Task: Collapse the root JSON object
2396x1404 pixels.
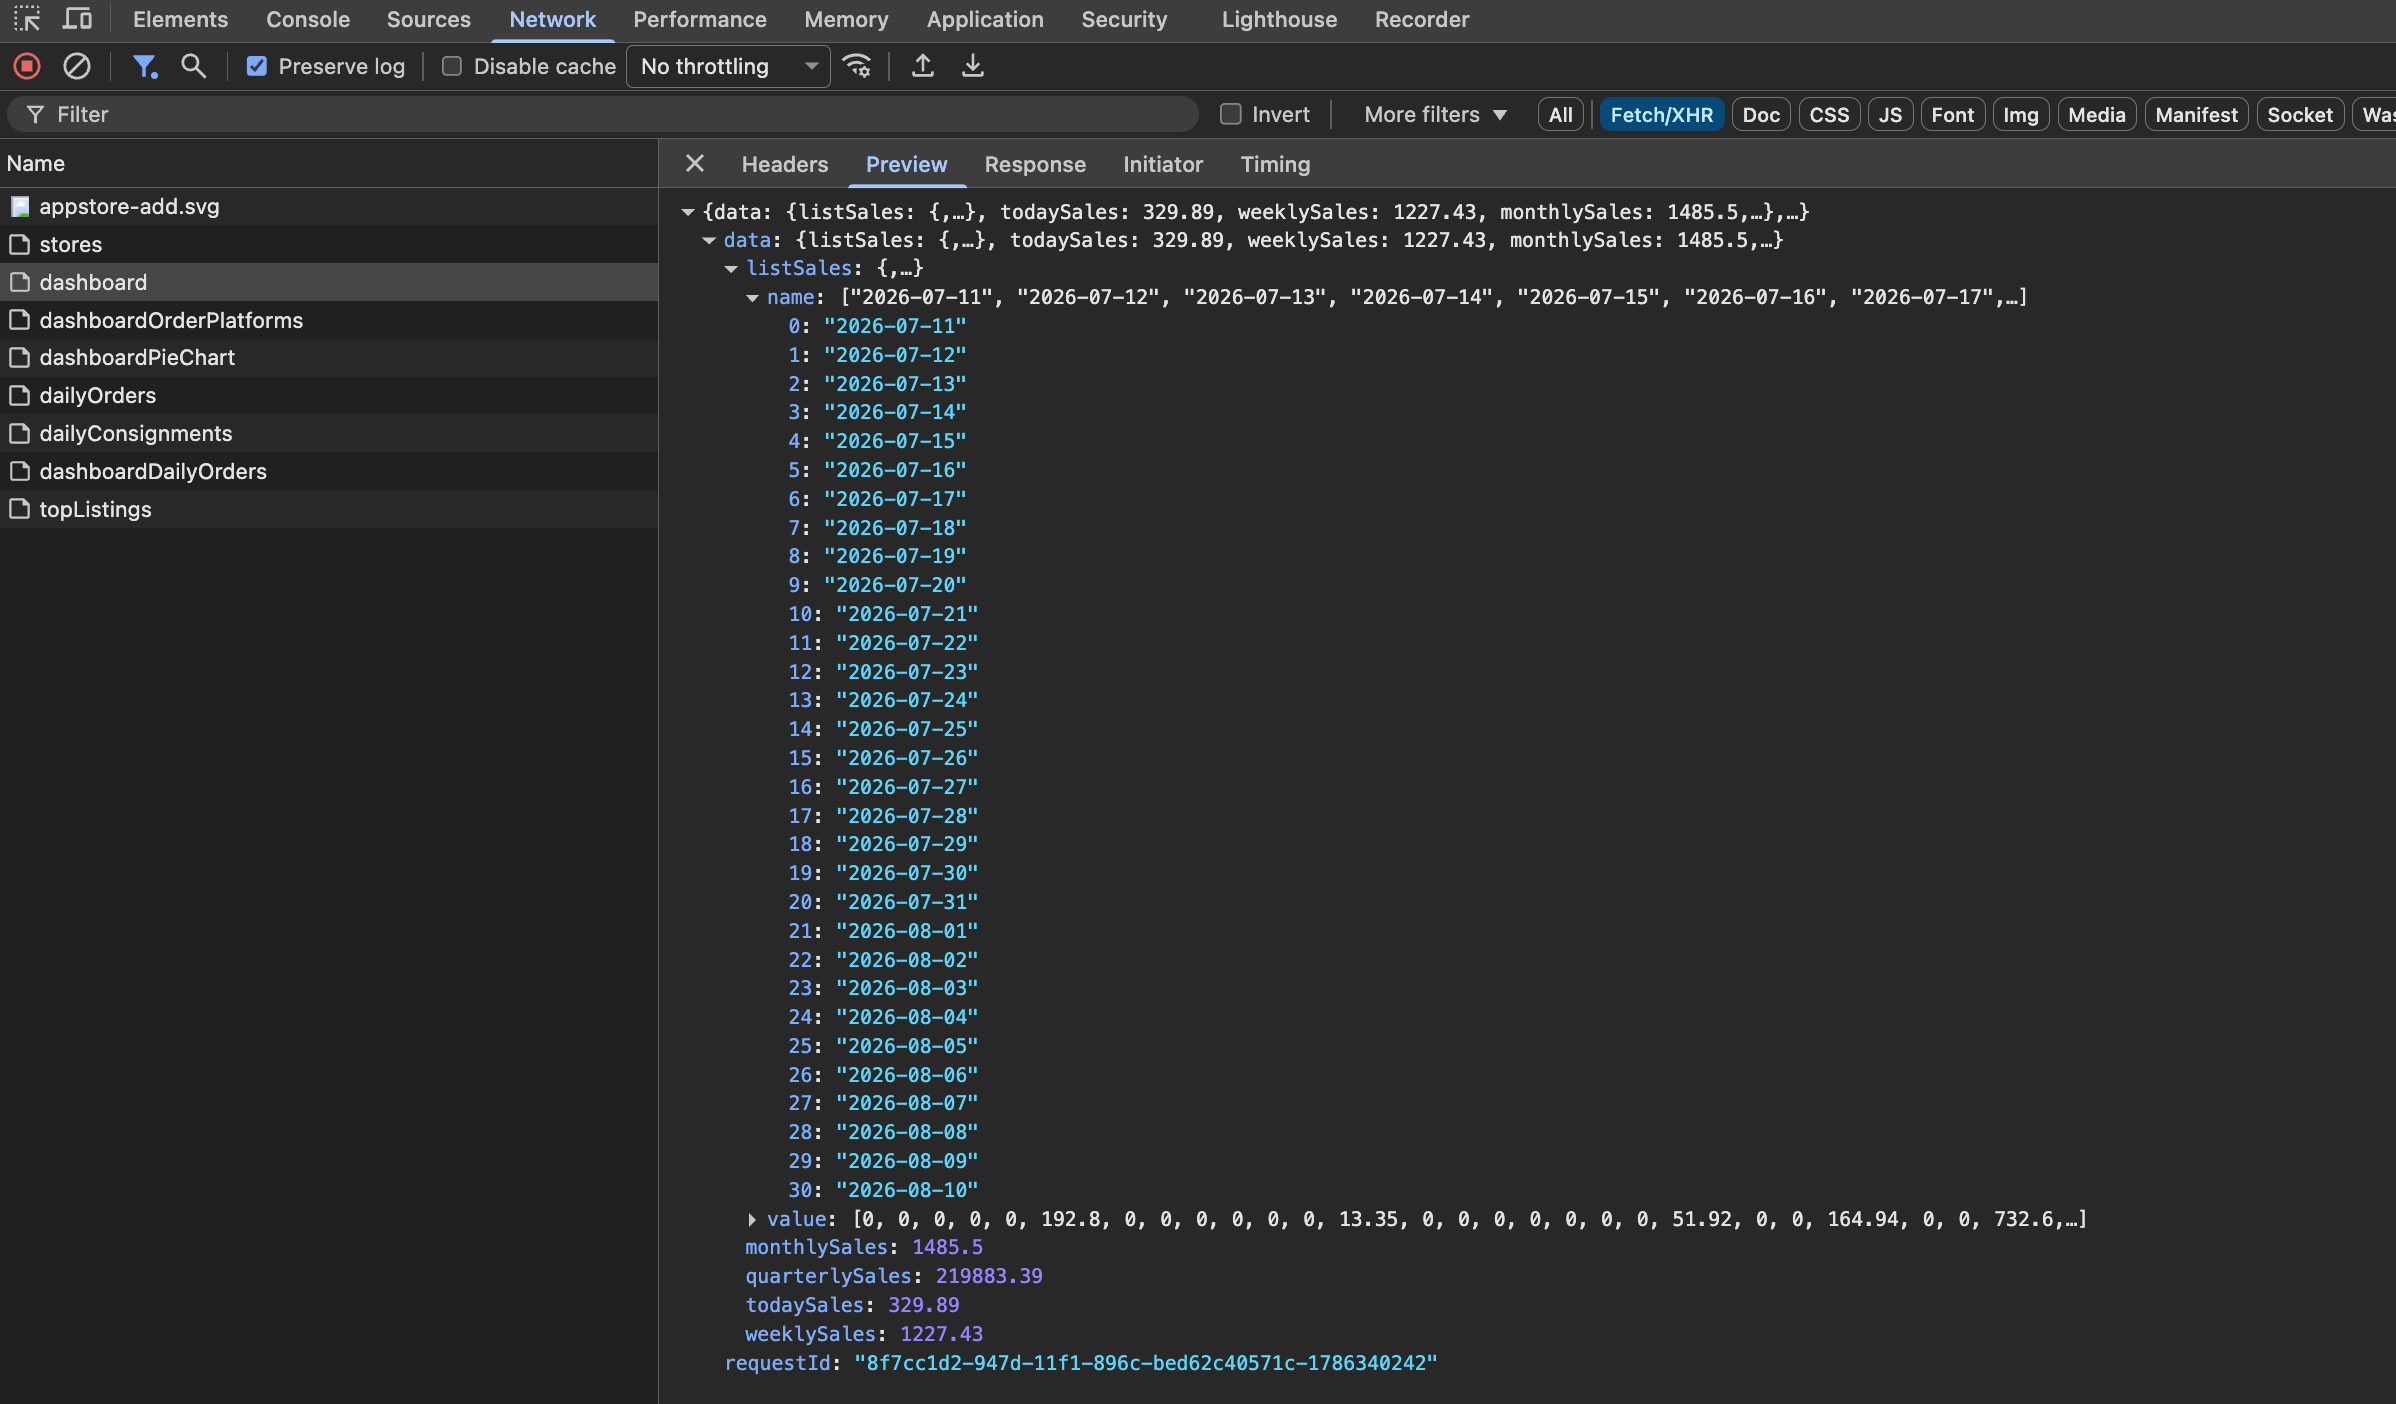Action: coord(688,212)
